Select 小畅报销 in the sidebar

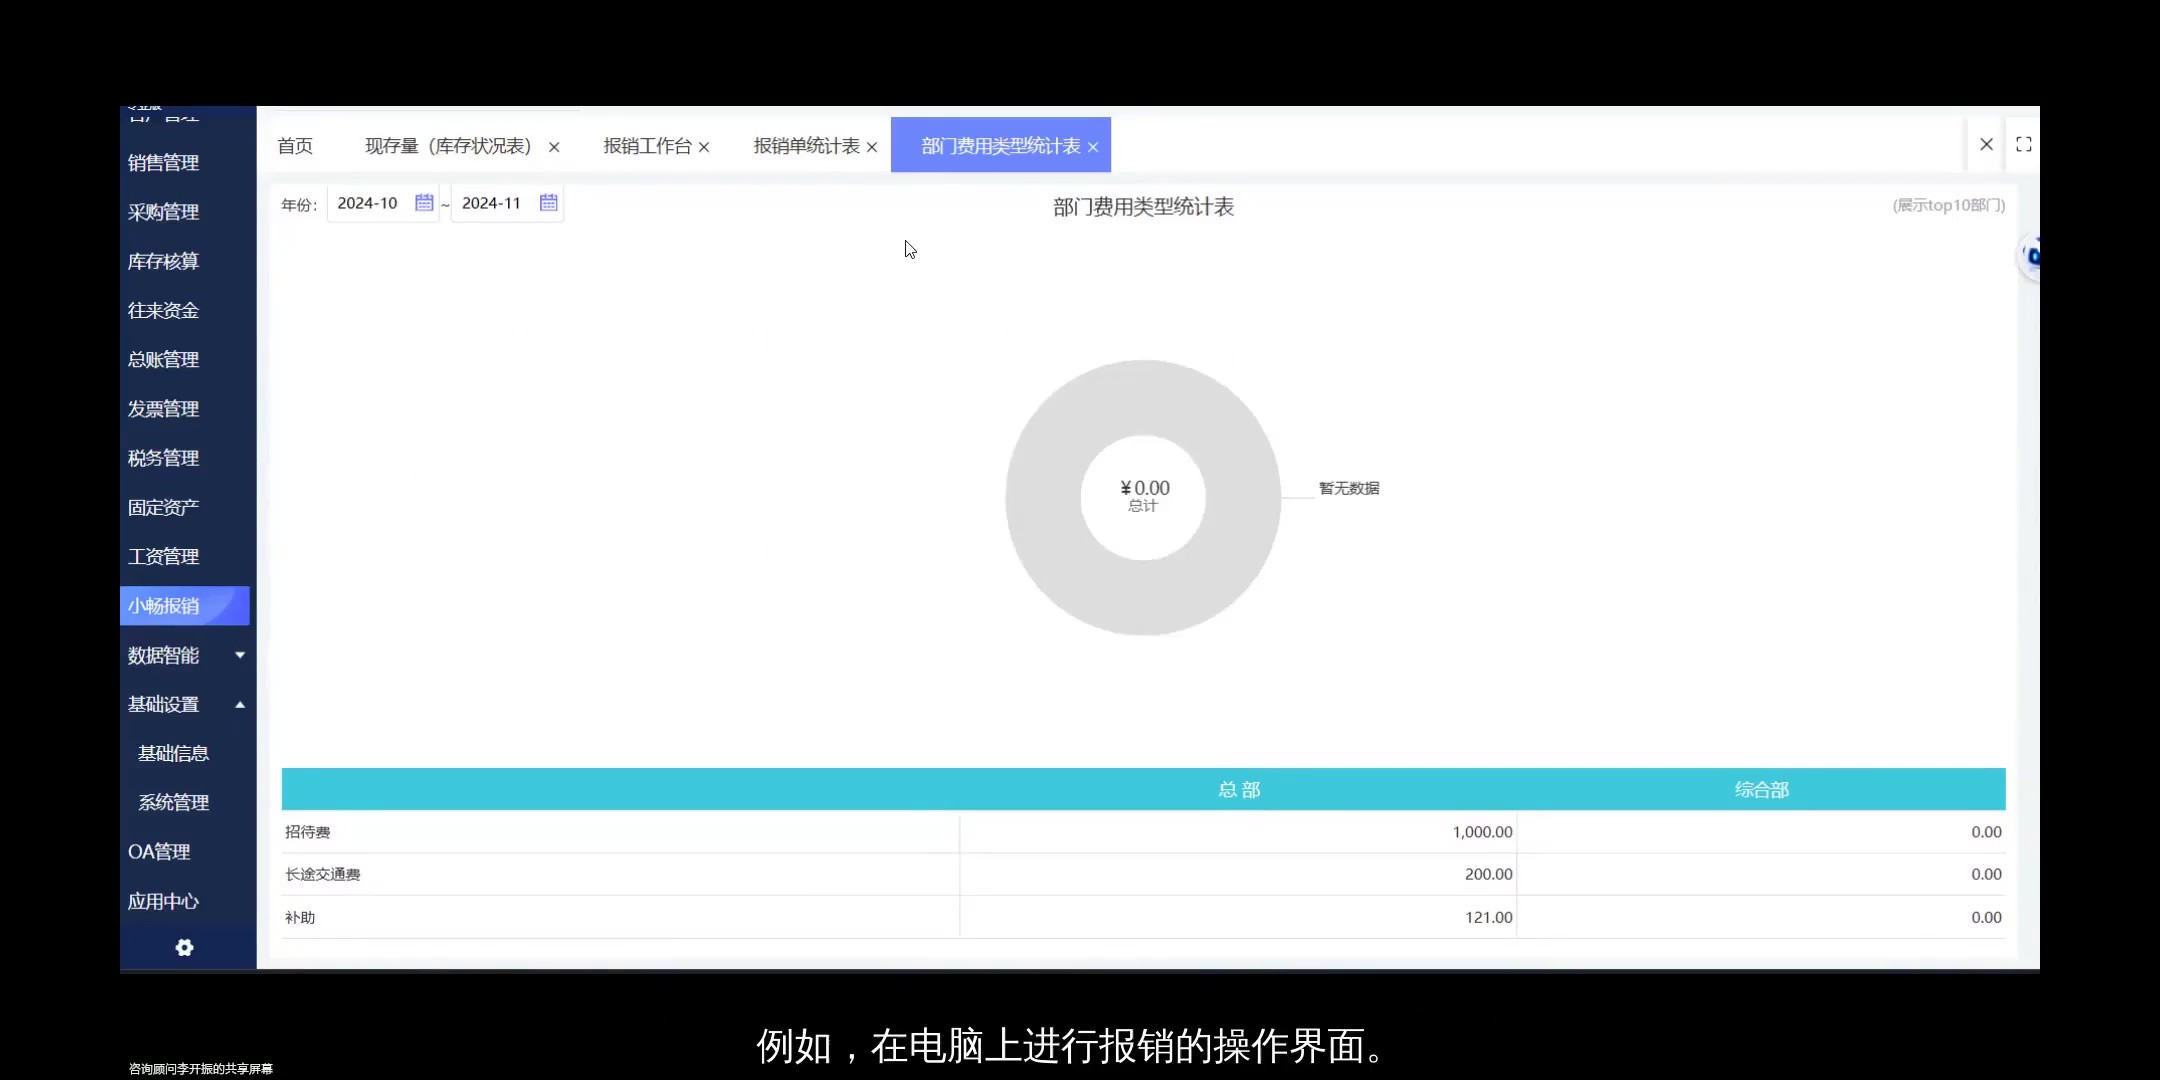(x=165, y=605)
